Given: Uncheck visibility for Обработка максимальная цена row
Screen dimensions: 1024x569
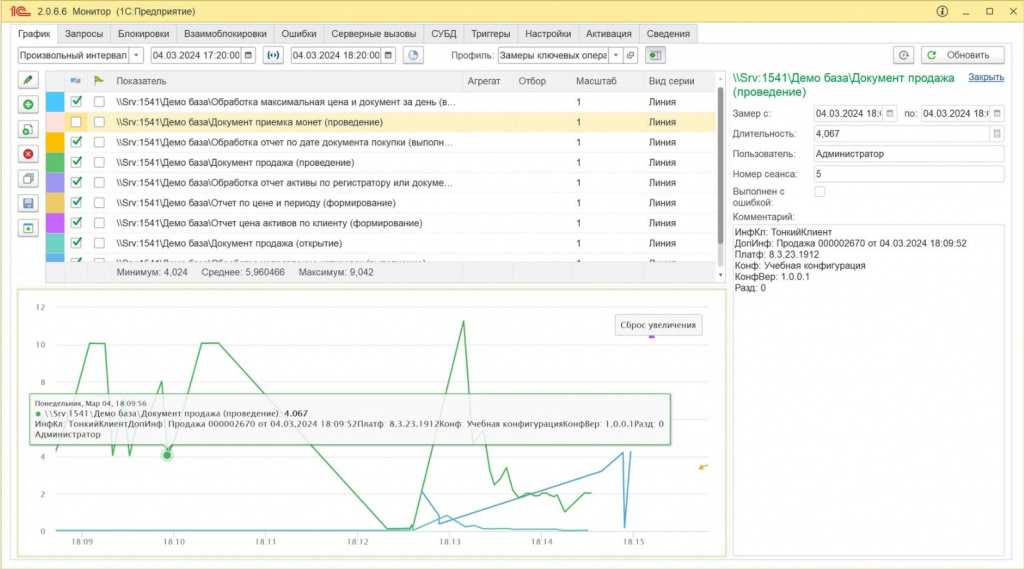Looking at the screenshot, I should pos(76,101).
